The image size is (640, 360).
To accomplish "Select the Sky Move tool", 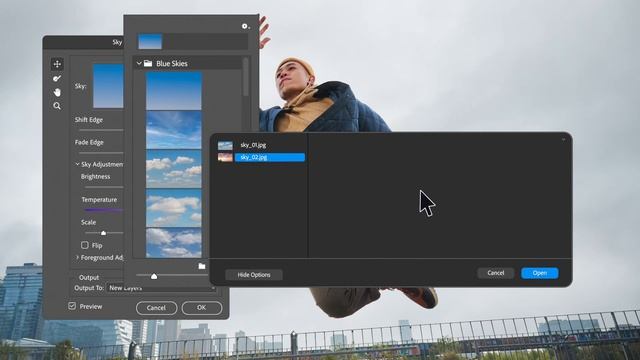I will pyautogui.click(x=57, y=64).
